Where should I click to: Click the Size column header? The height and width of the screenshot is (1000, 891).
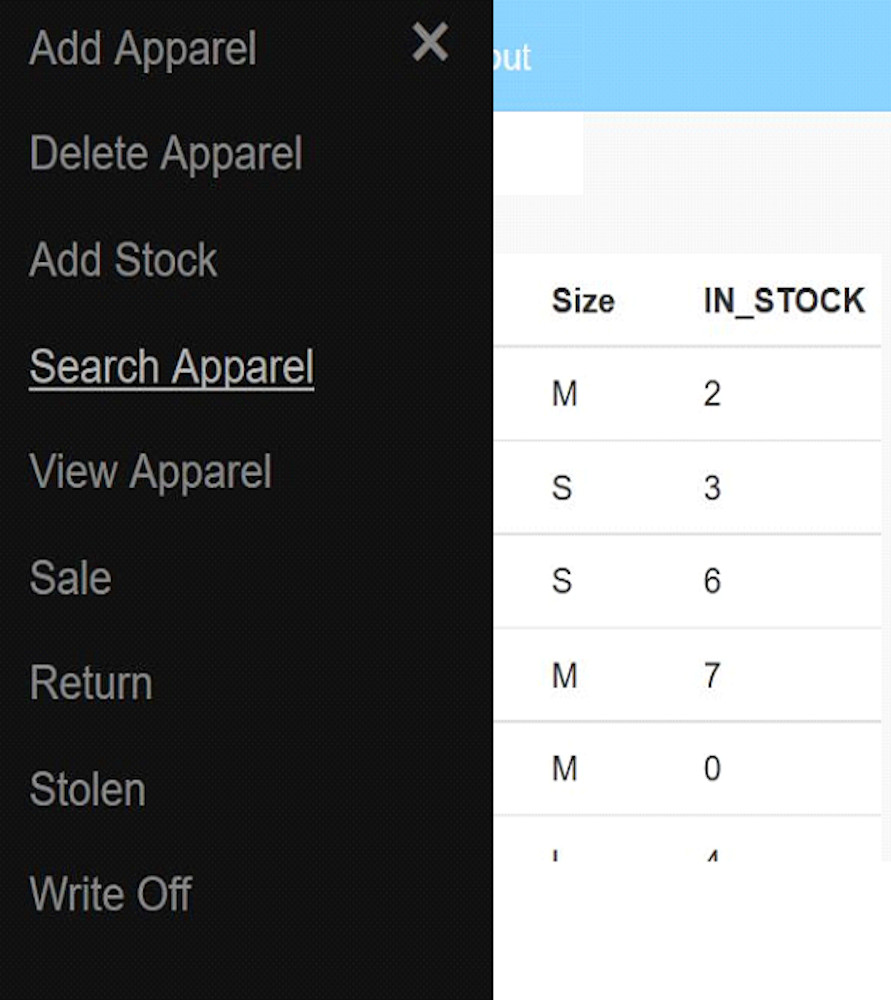click(x=583, y=300)
